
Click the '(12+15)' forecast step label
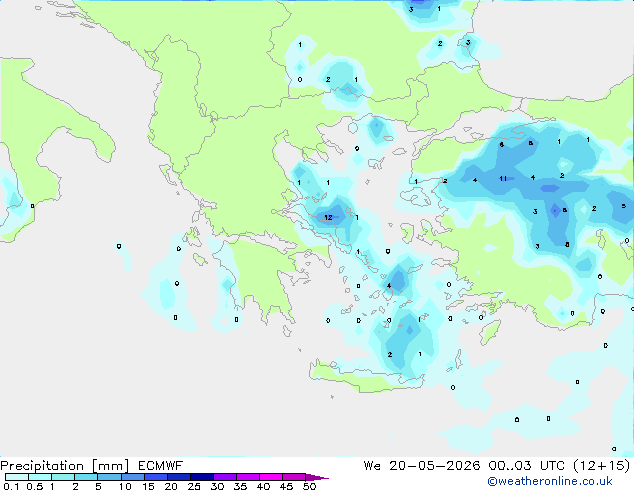602,466
